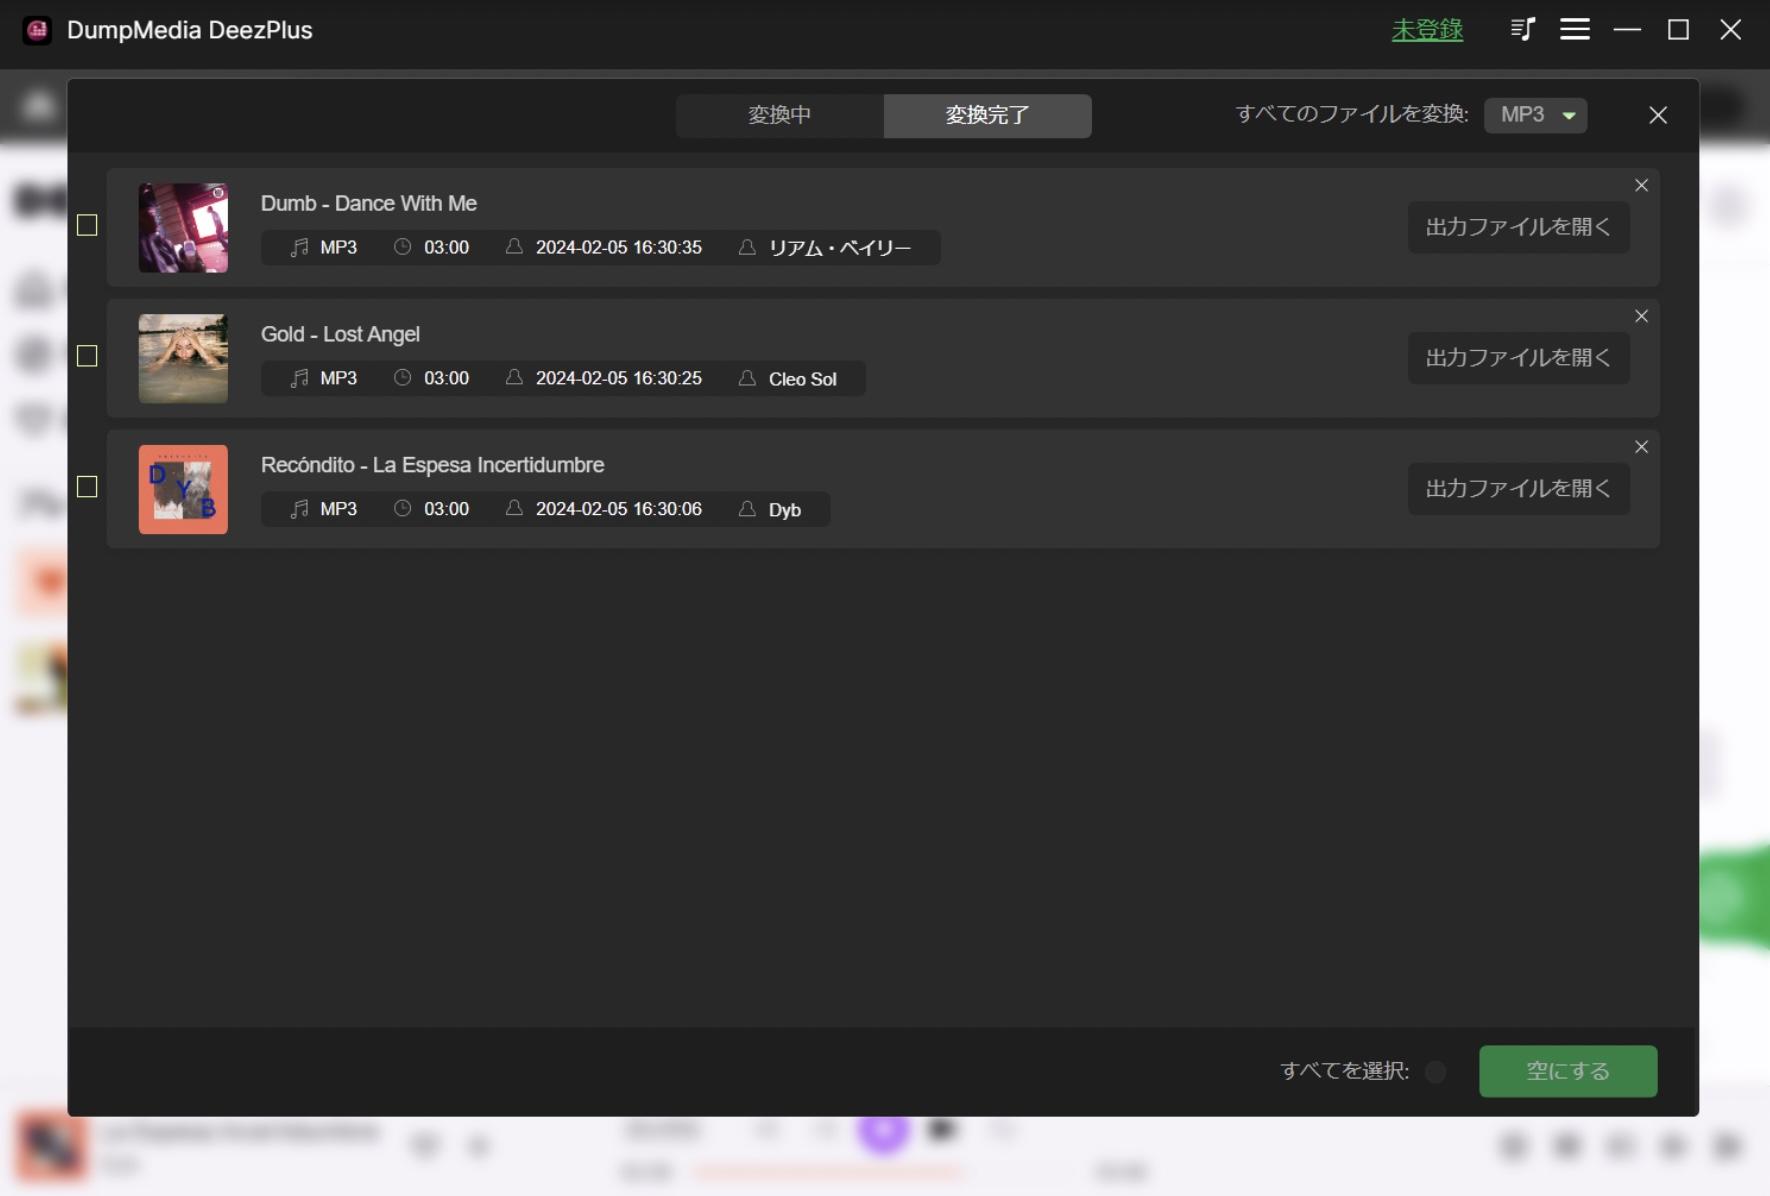
Task: Click timestamp 2024-02-05 16:30:35
Action: [x=618, y=247]
